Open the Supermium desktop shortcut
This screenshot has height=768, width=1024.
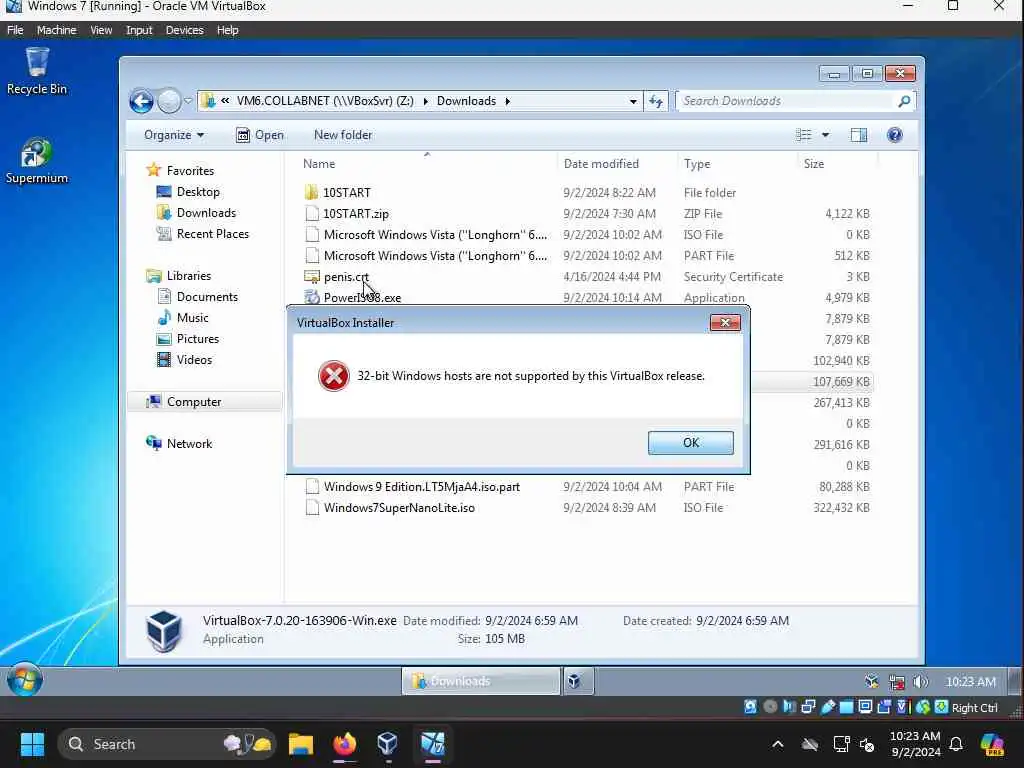tap(37, 161)
